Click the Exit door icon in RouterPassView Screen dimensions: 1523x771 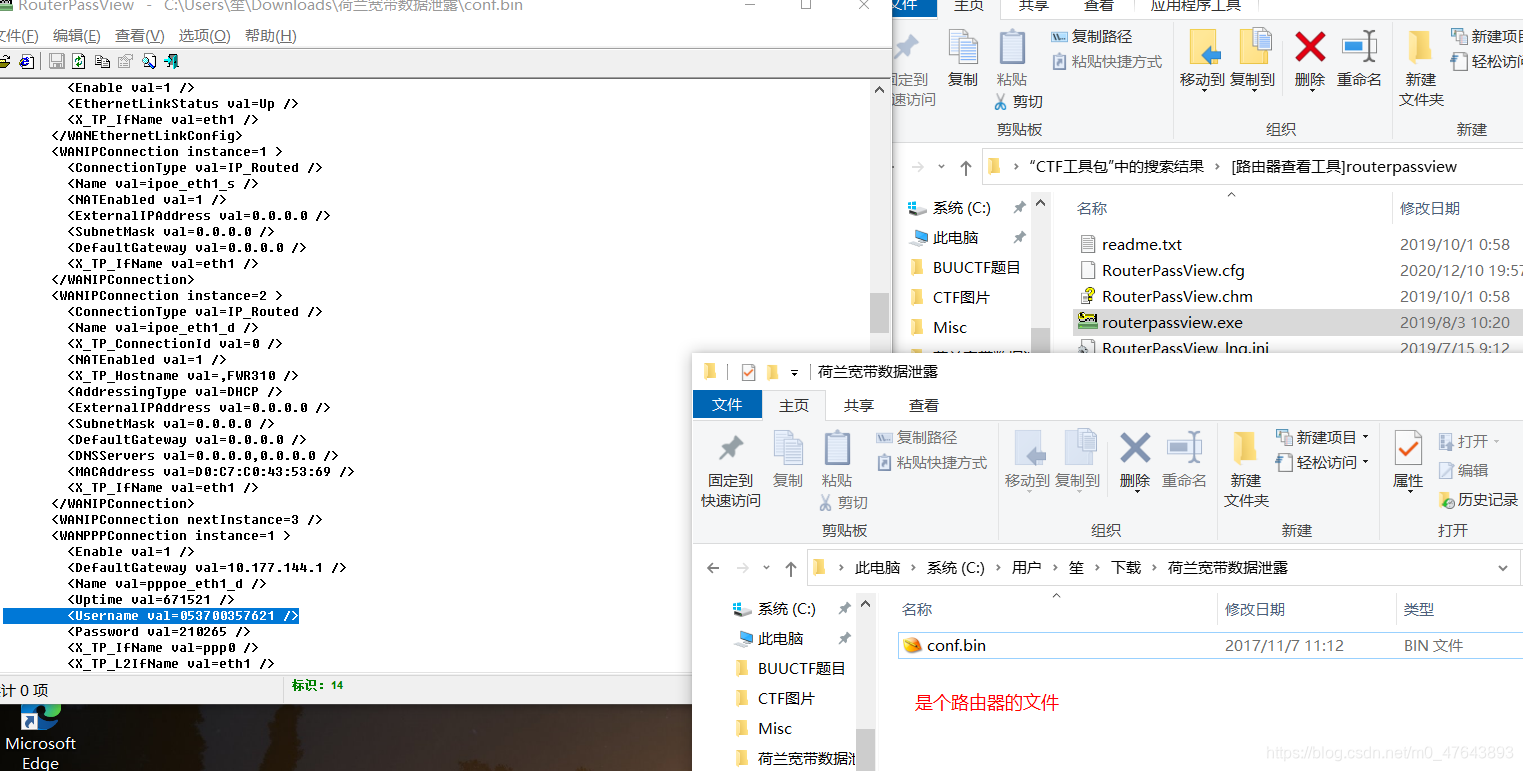coord(171,61)
